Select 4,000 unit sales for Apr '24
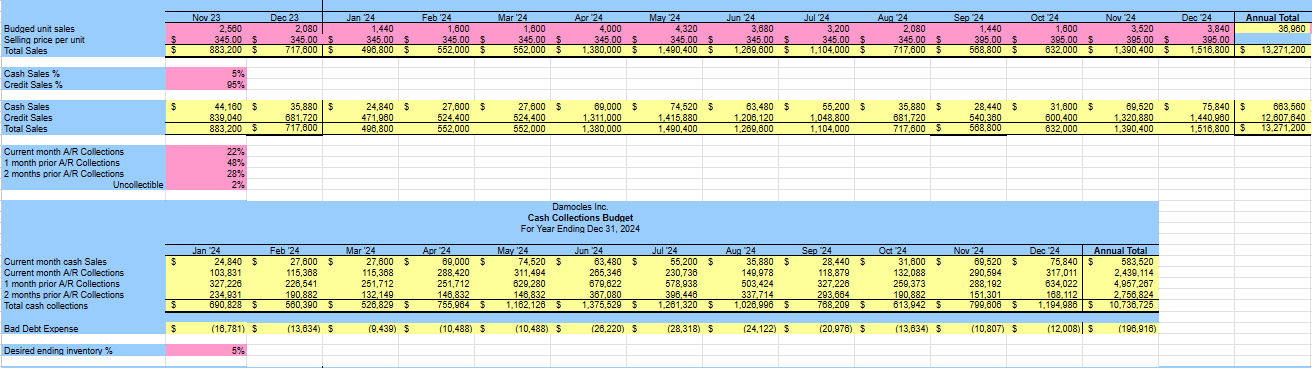This screenshot has height=368, width=1312. point(609,29)
